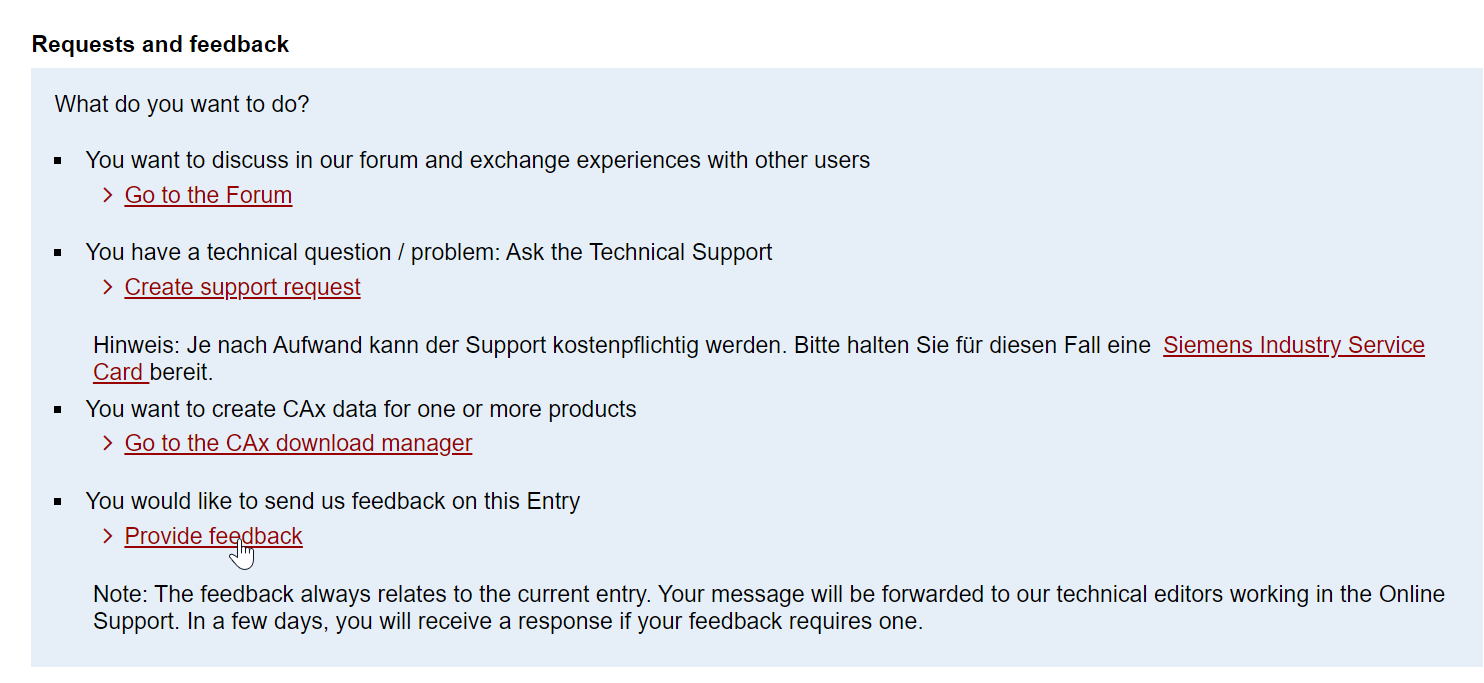Open the Go to the CAx download manager link
1484x683 pixels.
[298, 443]
